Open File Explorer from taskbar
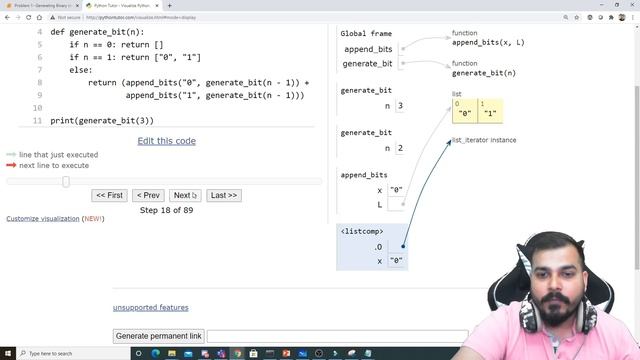640x360 pixels. (x=172, y=353)
